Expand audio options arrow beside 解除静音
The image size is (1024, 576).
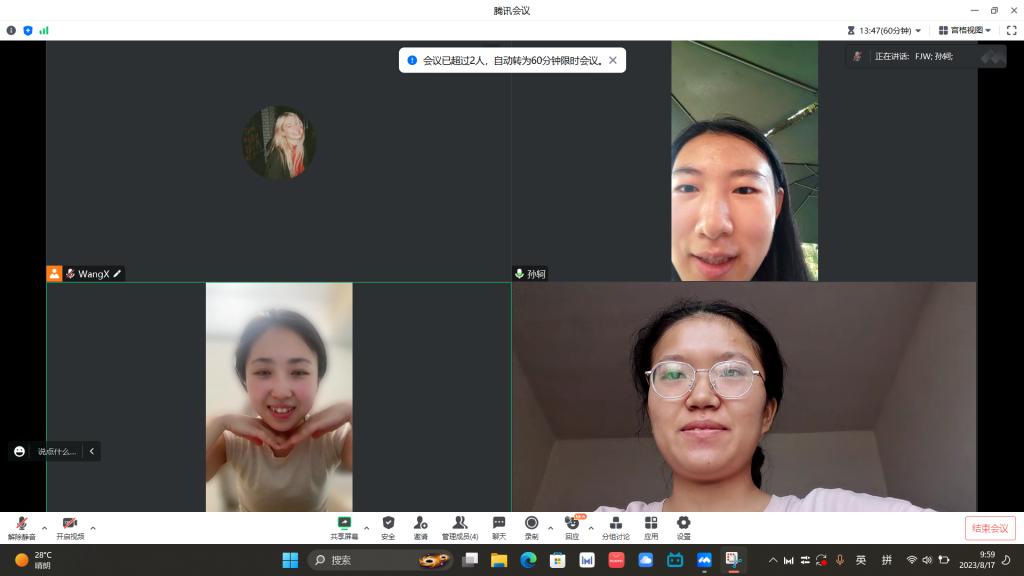tap(44, 527)
